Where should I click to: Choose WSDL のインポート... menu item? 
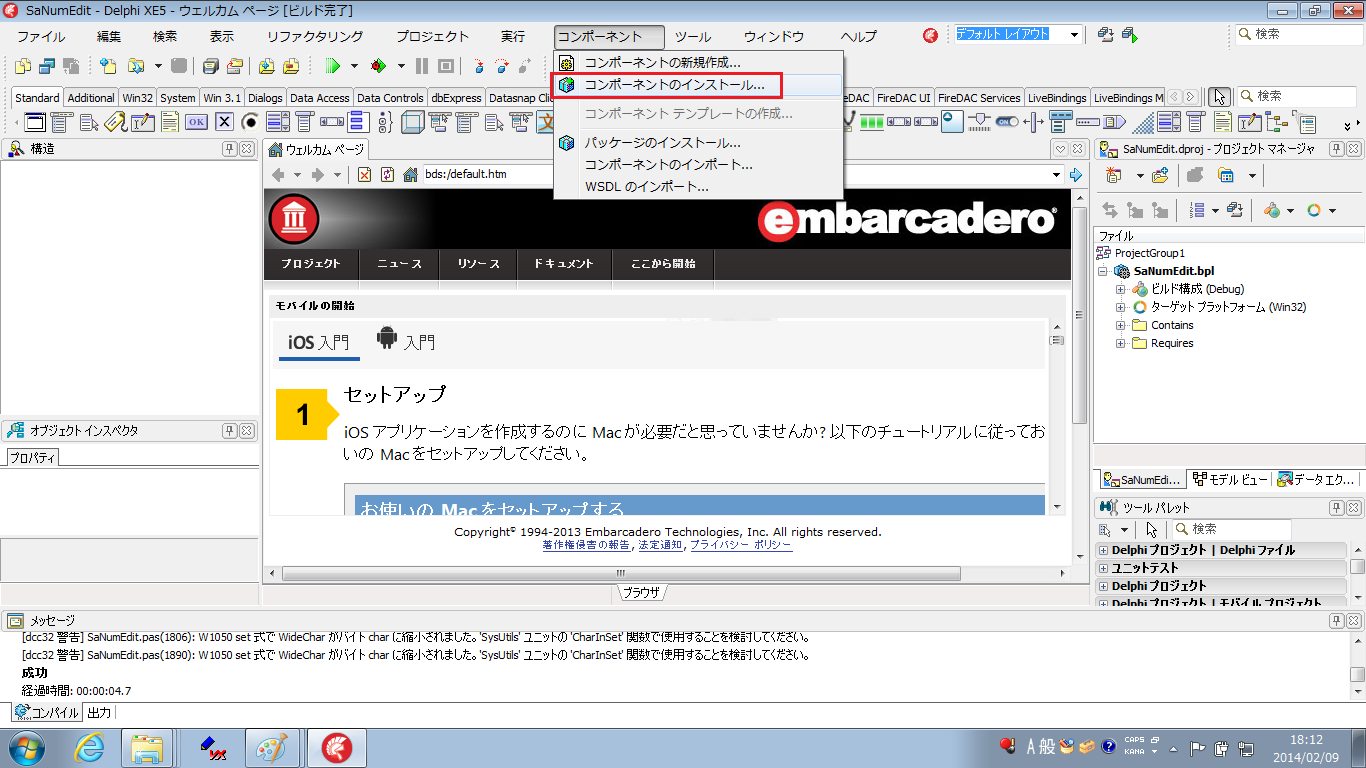coord(698,187)
